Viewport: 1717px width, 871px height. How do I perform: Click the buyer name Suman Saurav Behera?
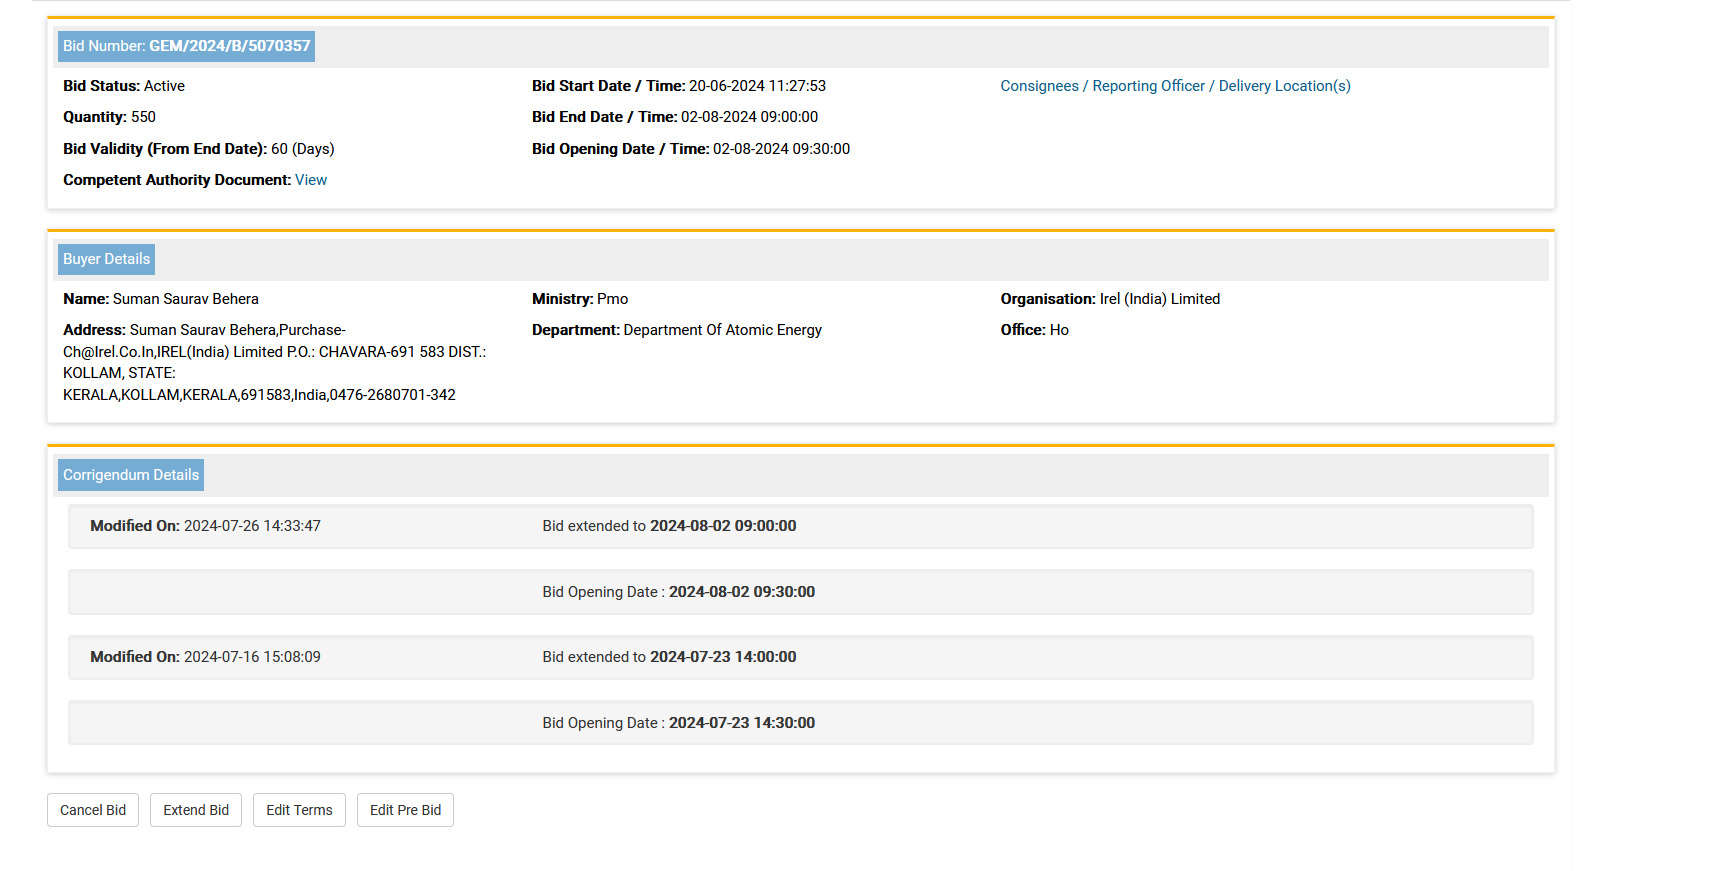point(185,299)
